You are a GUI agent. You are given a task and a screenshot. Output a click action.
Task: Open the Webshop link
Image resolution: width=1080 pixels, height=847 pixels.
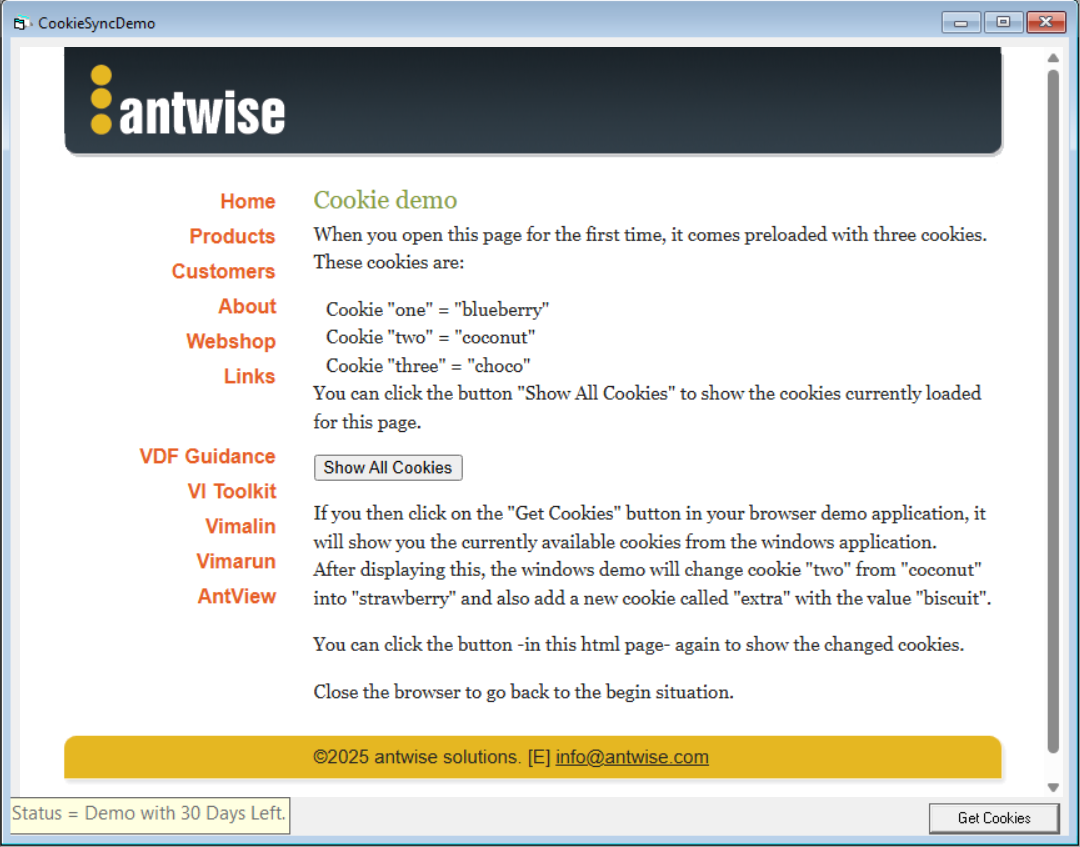[x=230, y=341]
